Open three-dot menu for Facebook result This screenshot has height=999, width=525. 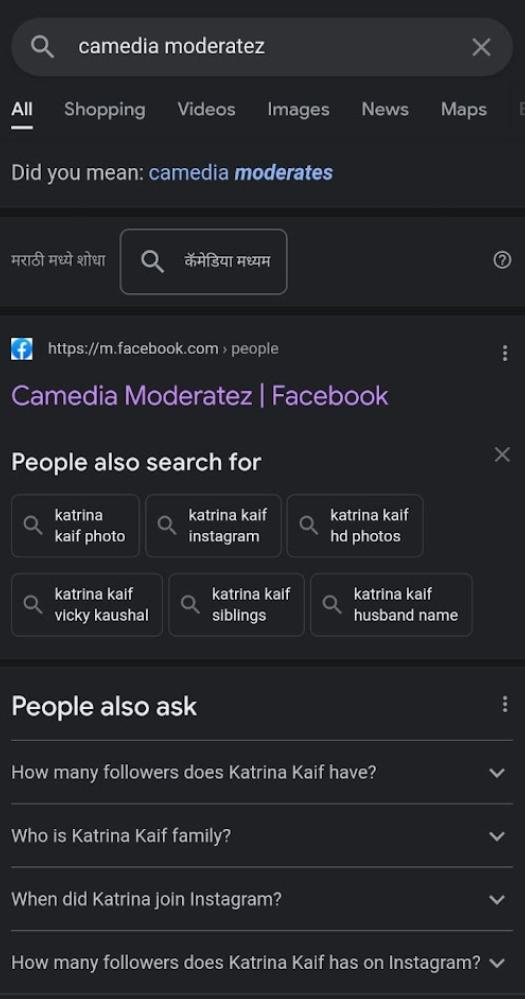coord(505,353)
